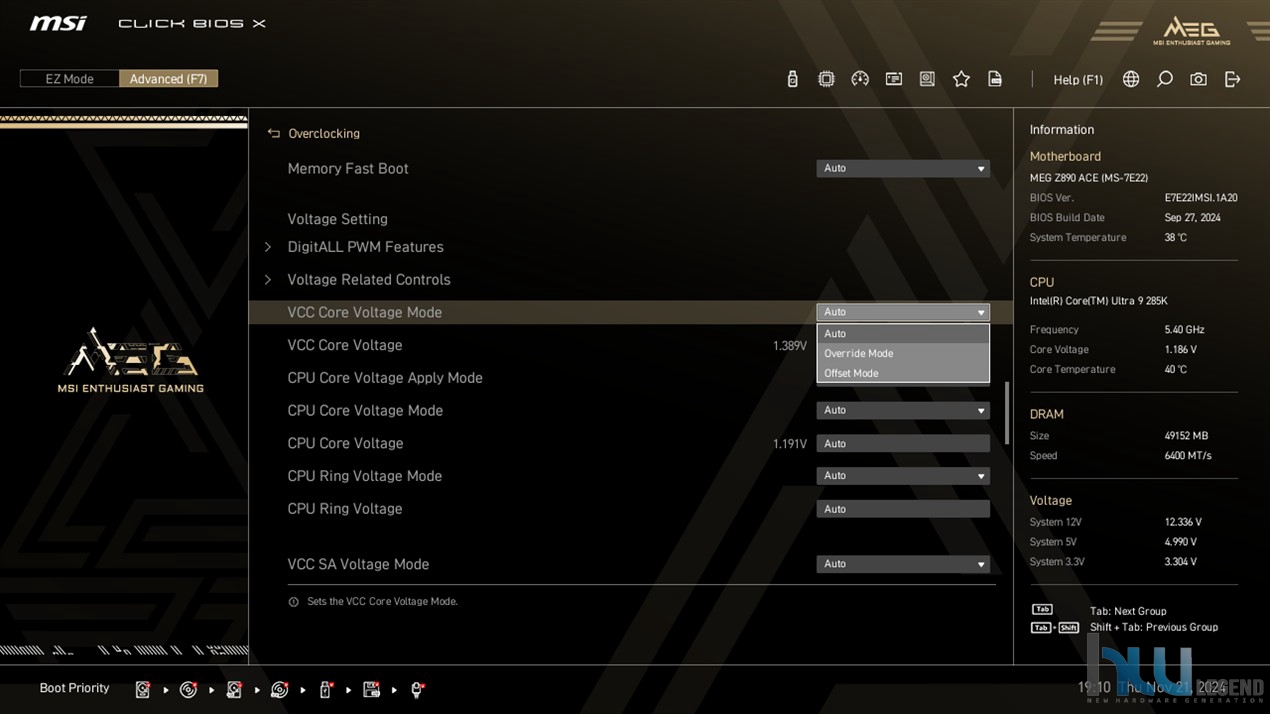Click the BIOS version E7E22IMSI.1A20 value
1270x714 pixels.
(x=1201, y=198)
